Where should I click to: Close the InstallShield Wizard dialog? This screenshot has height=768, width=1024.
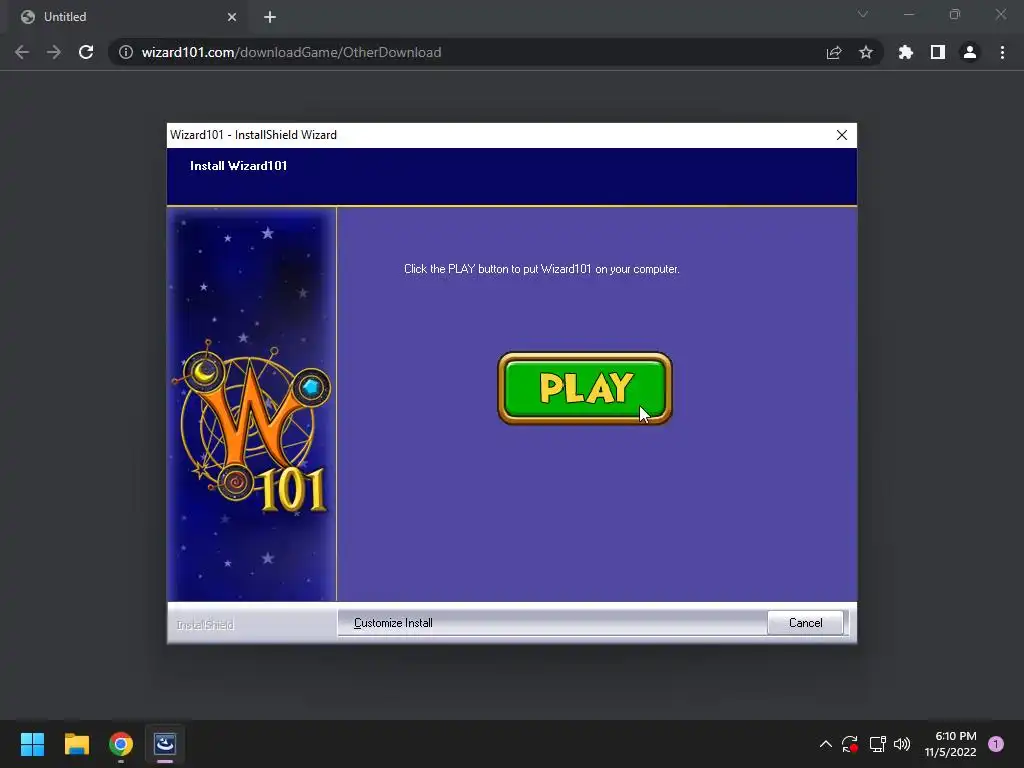842,135
